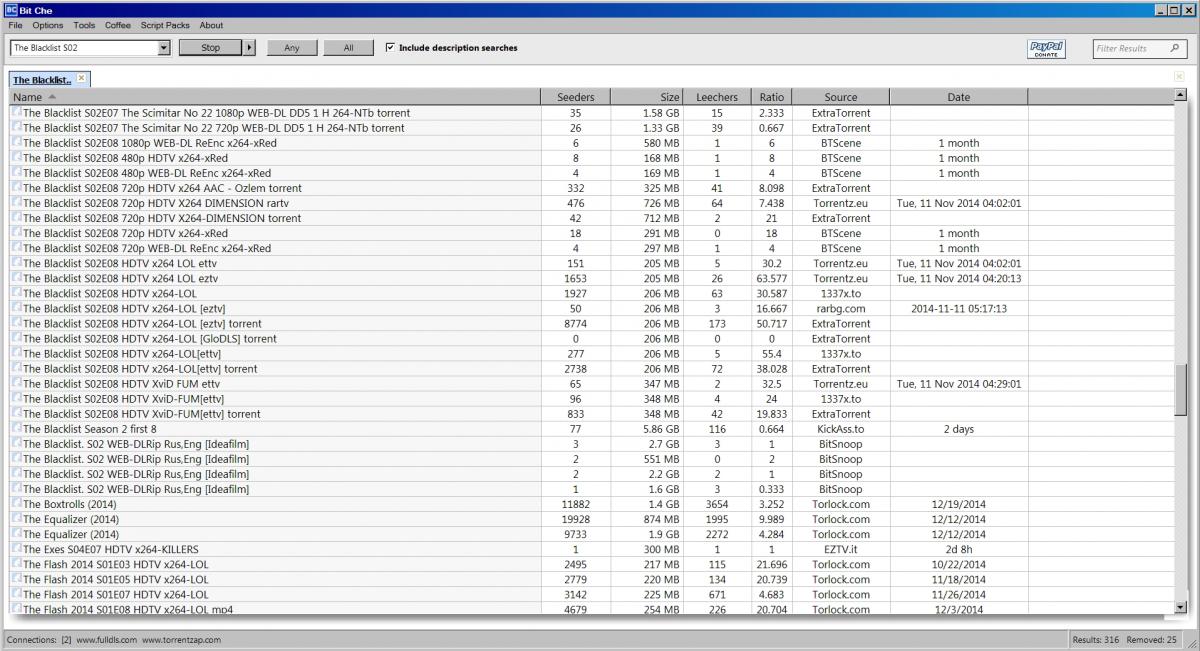Image resolution: width=1200 pixels, height=651 pixels.
Task: Click icon of S02E08 DIMENSION rartv row
Action: point(16,203)
